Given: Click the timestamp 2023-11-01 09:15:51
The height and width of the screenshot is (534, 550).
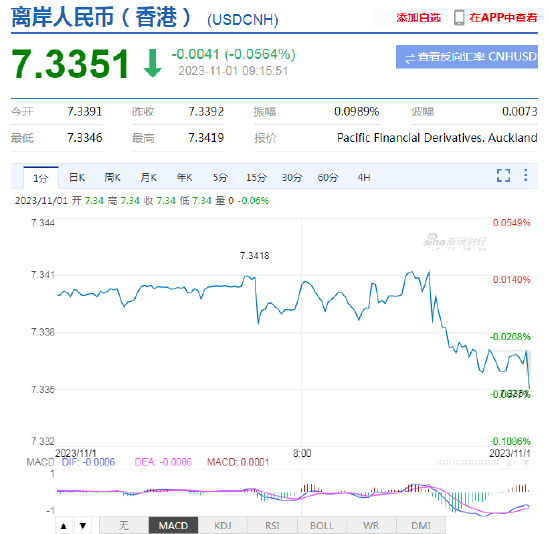Looking at the screenshot, I should [x=233, y=71].
